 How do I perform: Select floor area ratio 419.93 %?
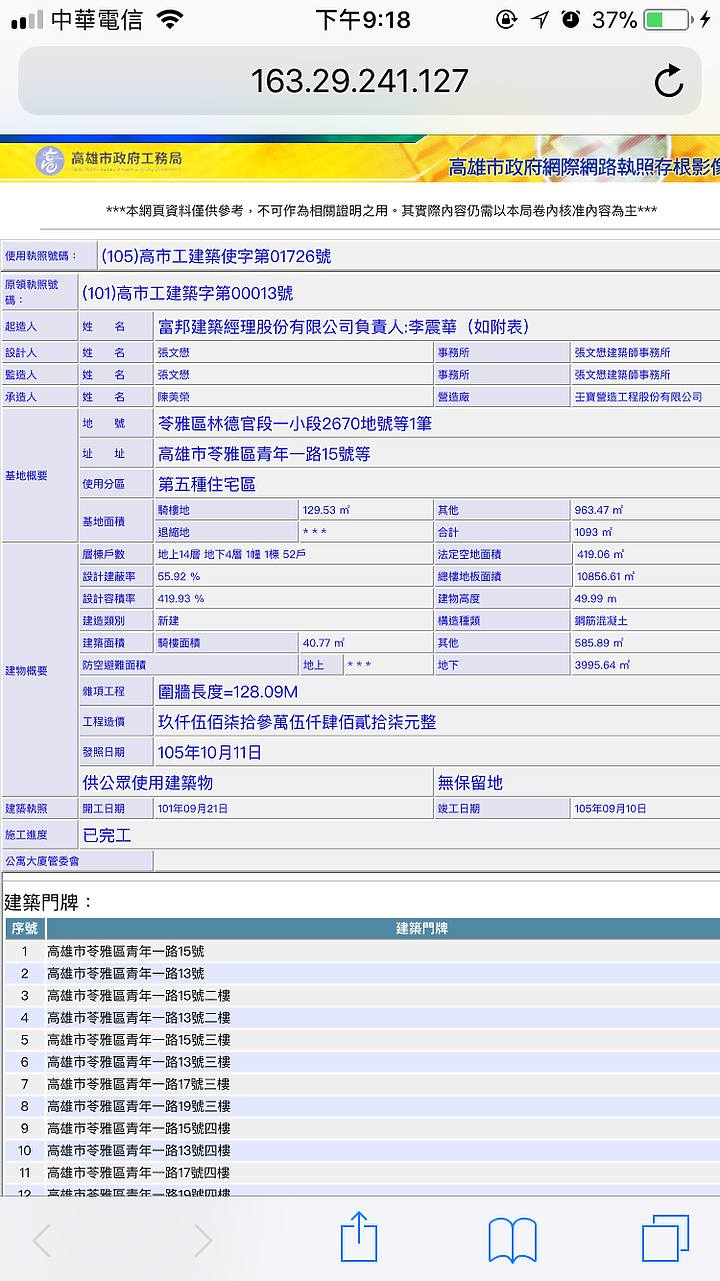click(180, 598)
